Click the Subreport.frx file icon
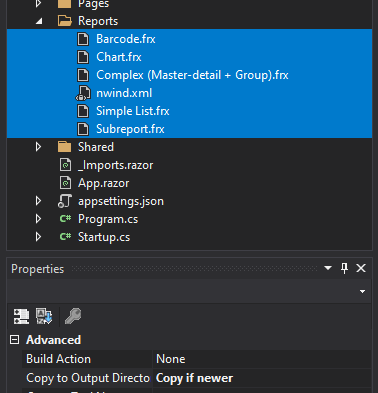 click(x=83, y=129)
